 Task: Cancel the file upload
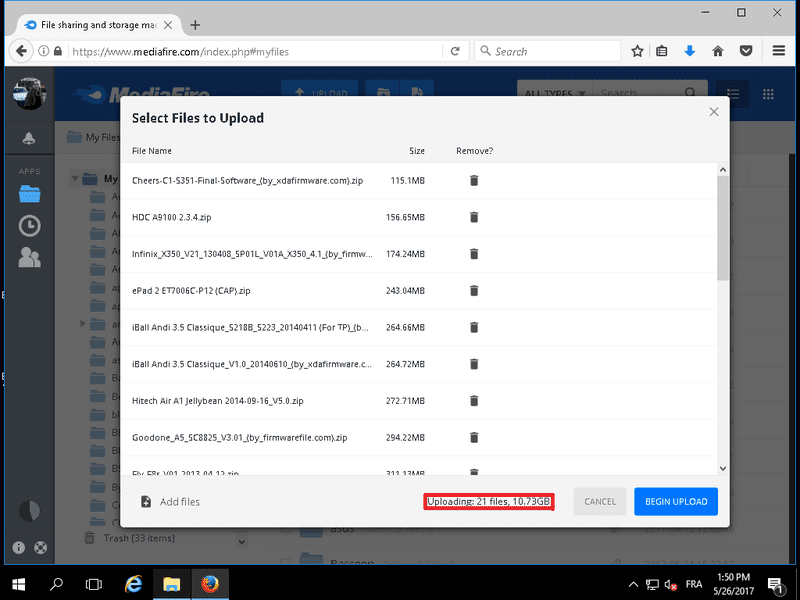click(600, 502)
